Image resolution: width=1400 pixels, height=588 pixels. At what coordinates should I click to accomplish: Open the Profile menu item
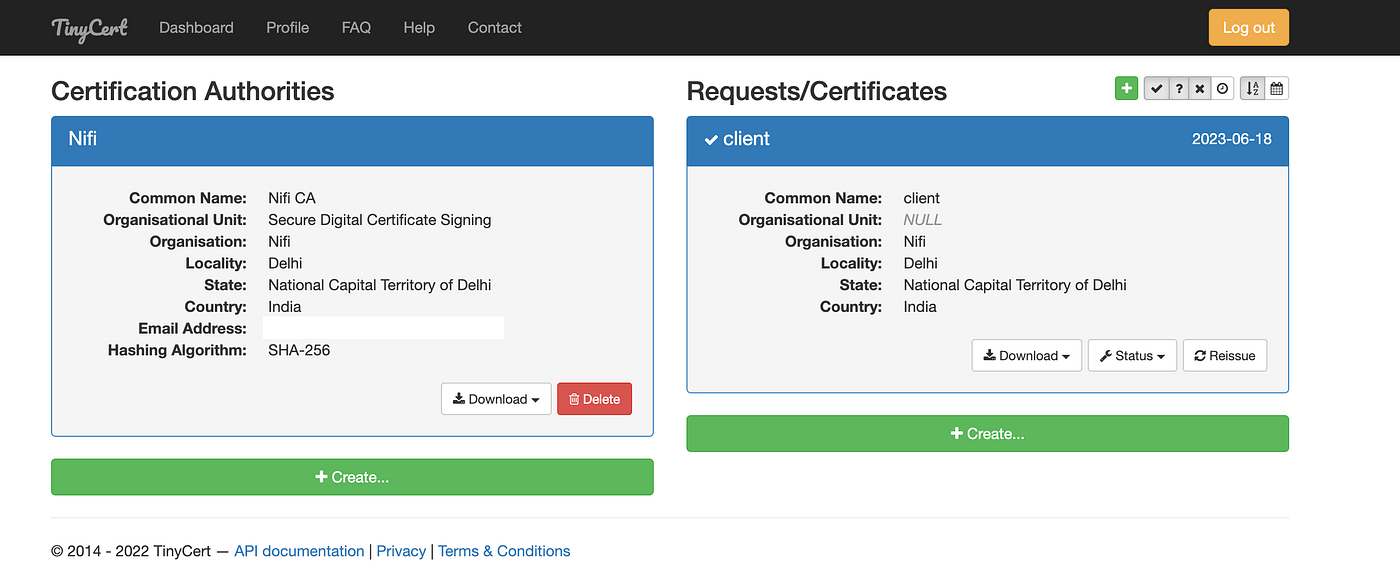tap(288, 28)
